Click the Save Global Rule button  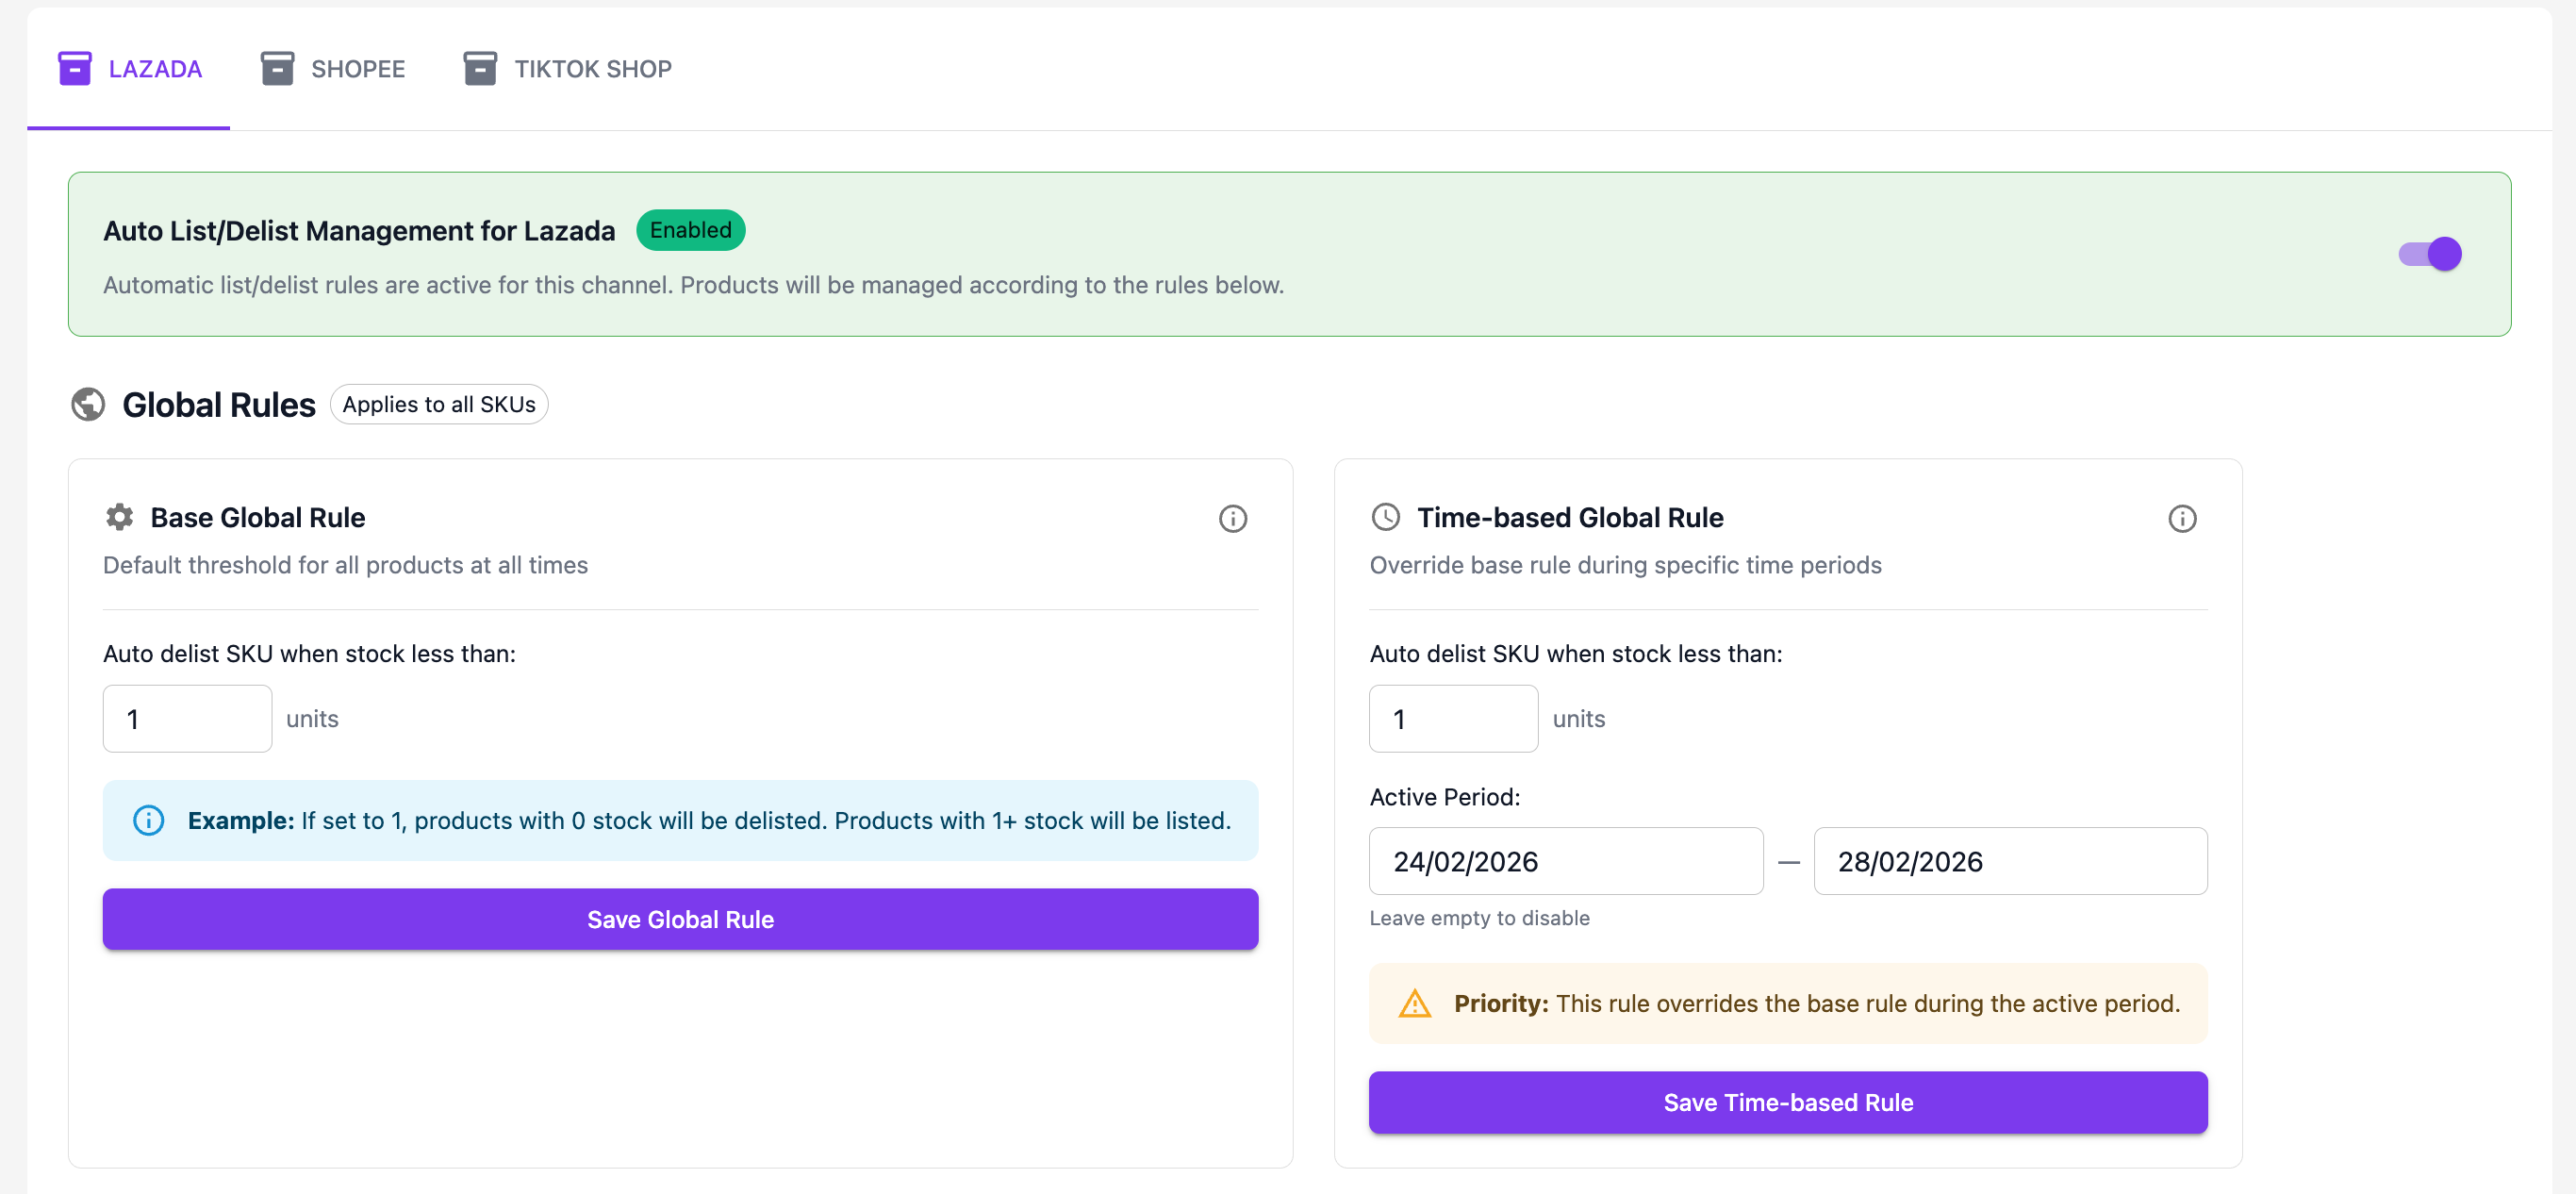pos(680,919)
